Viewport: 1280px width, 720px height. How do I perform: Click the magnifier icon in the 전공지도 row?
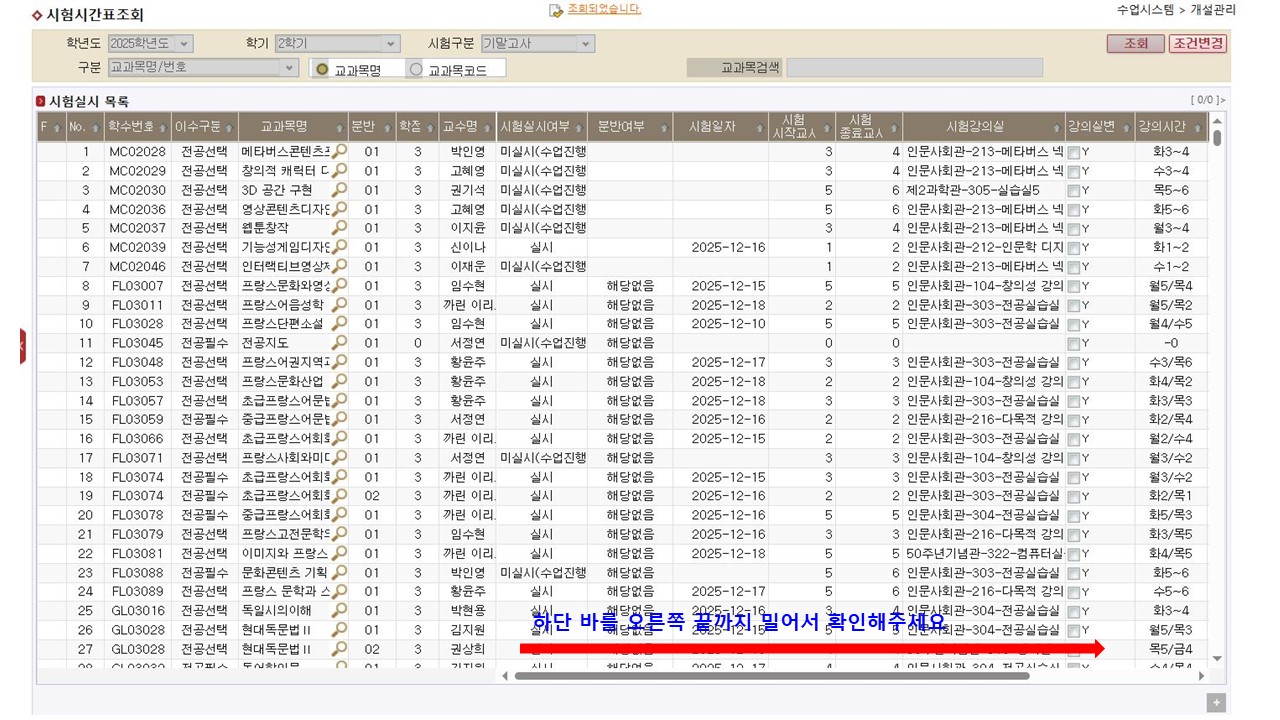[x=340, y=342]
